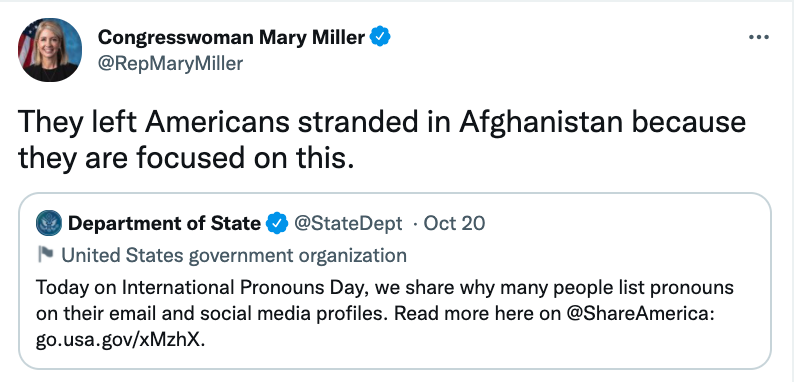Click the line "they are focused on this."
The width and height of the screenshot is (794, 382).
(185, 159)
